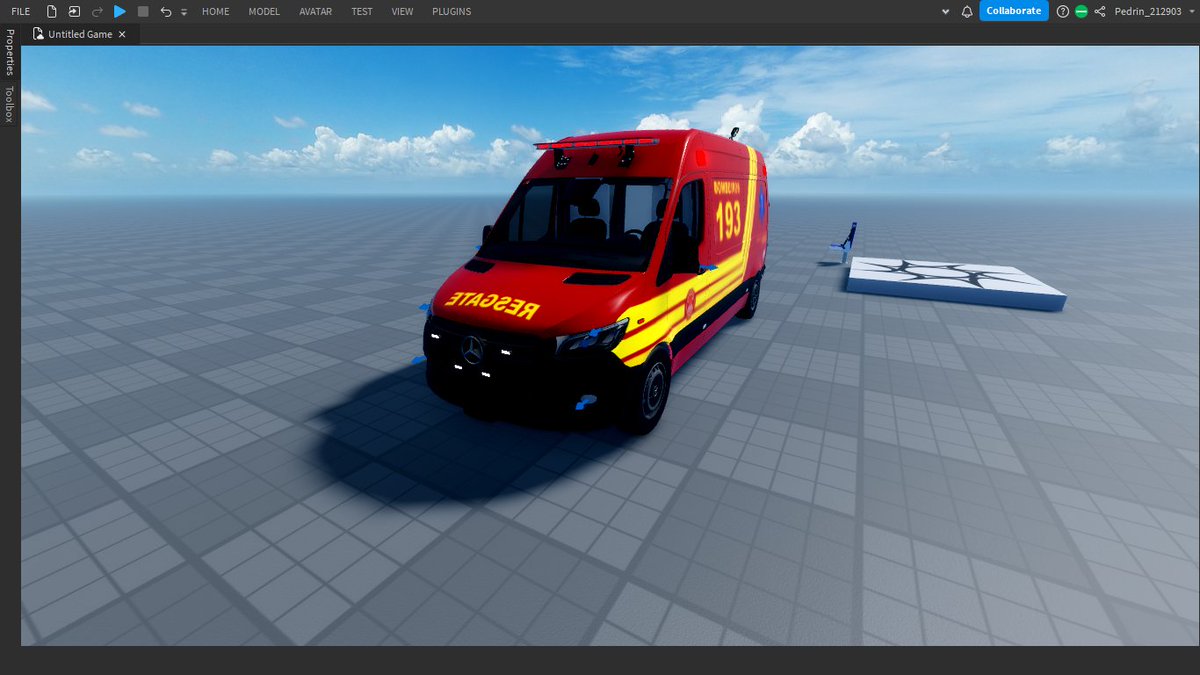
Task: Click the New file icon
Action: pyautogui.click(x=52, y=12)
